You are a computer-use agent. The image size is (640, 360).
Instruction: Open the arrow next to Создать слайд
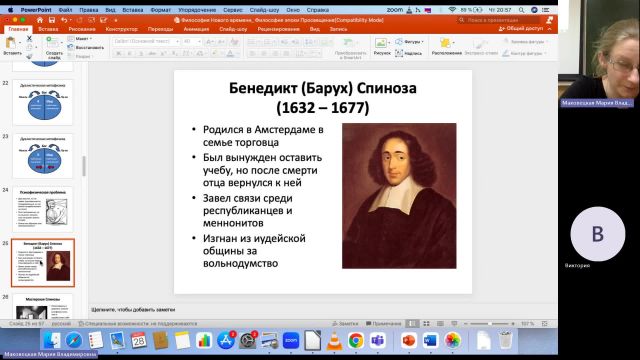[62, 42]
